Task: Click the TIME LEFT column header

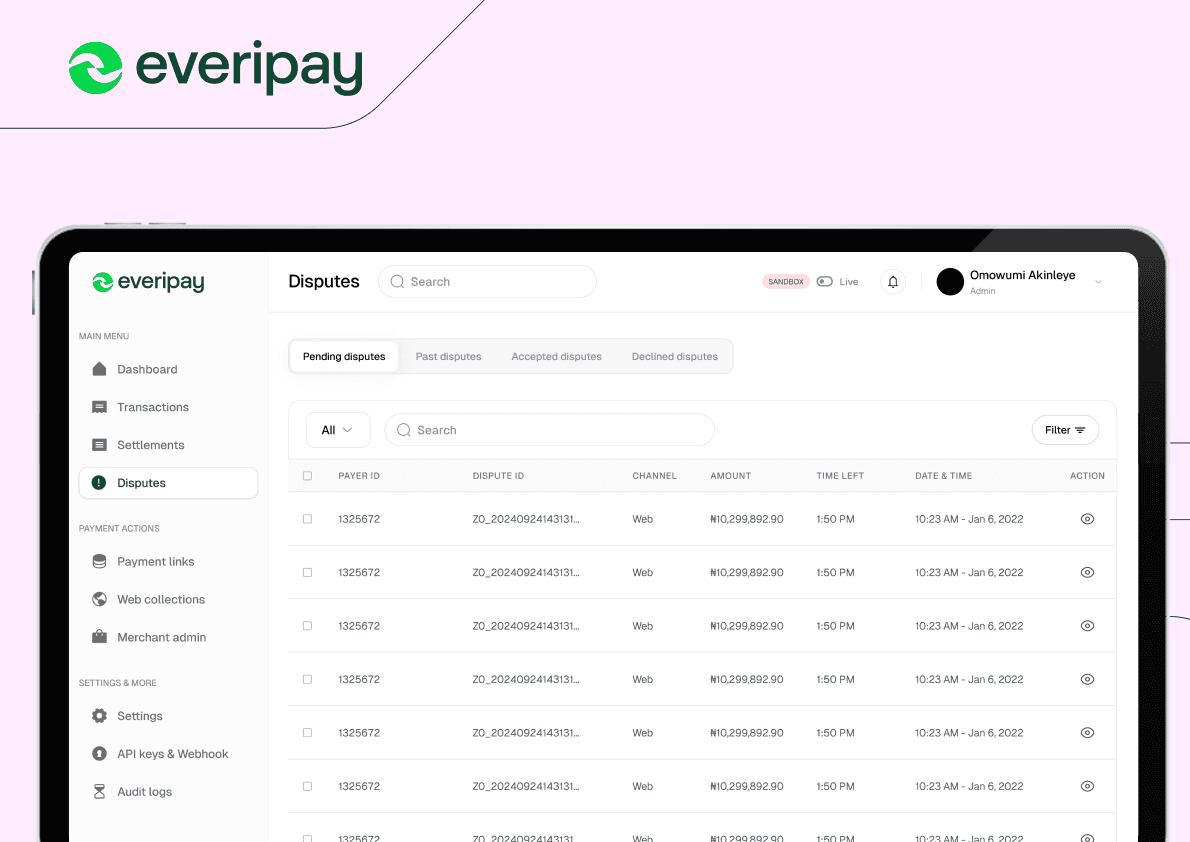Action: point(840,476)
